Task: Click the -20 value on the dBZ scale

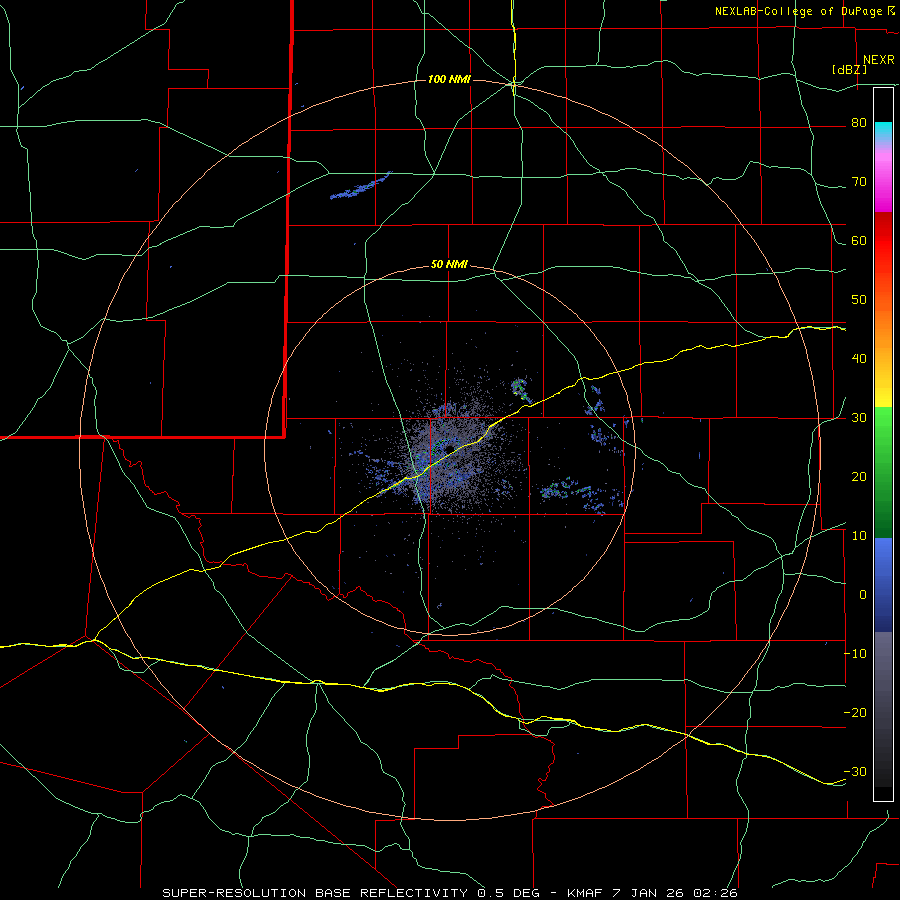Action: (x=855, y=712)
